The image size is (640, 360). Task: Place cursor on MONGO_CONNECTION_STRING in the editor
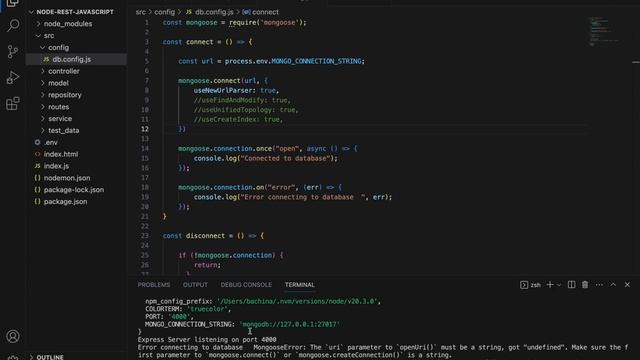tap(316, 61)
